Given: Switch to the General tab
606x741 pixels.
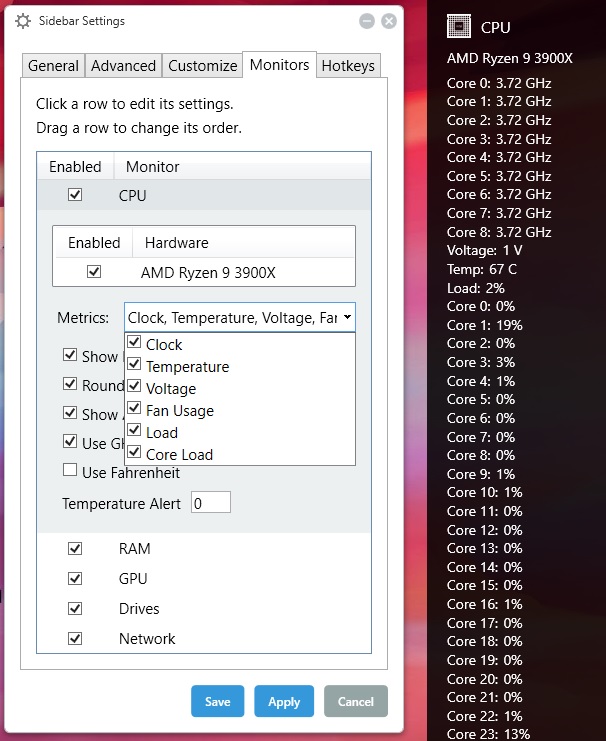Looking at the screenshot, I should point(53,65).
